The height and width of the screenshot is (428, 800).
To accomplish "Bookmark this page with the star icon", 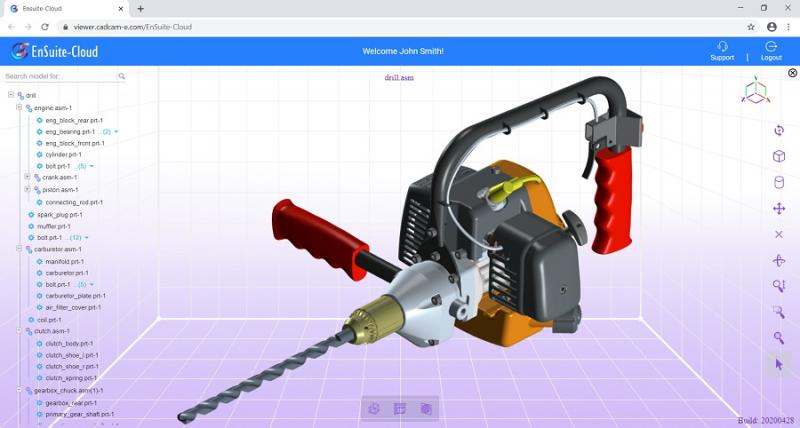I will [751, 27].
